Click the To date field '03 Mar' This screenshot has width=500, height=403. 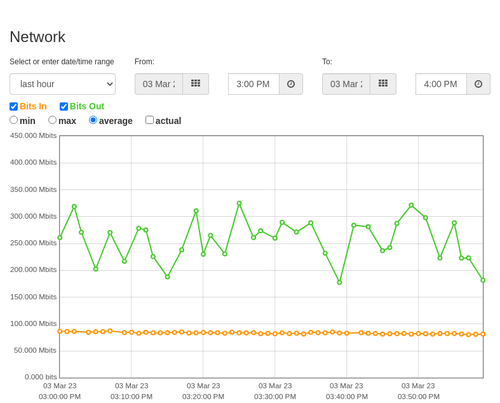pyautogui.click(x=346, y=84)
